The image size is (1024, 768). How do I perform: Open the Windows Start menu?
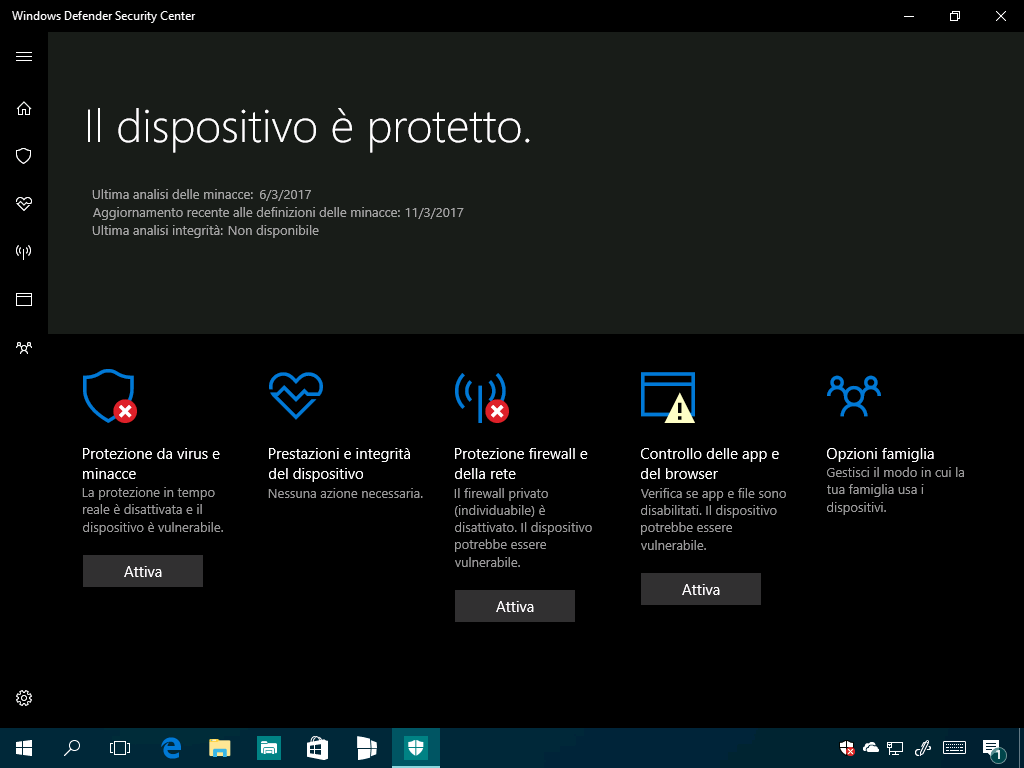click(24, 748)
